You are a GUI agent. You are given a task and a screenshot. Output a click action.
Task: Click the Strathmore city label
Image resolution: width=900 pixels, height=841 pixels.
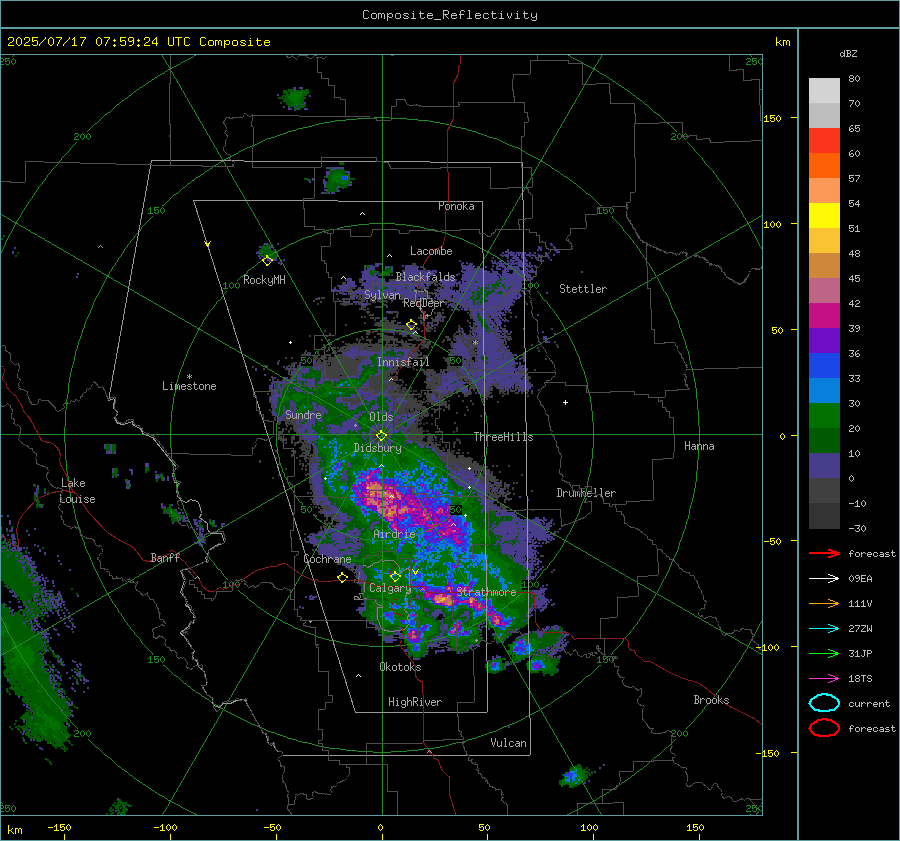[486, 592]
